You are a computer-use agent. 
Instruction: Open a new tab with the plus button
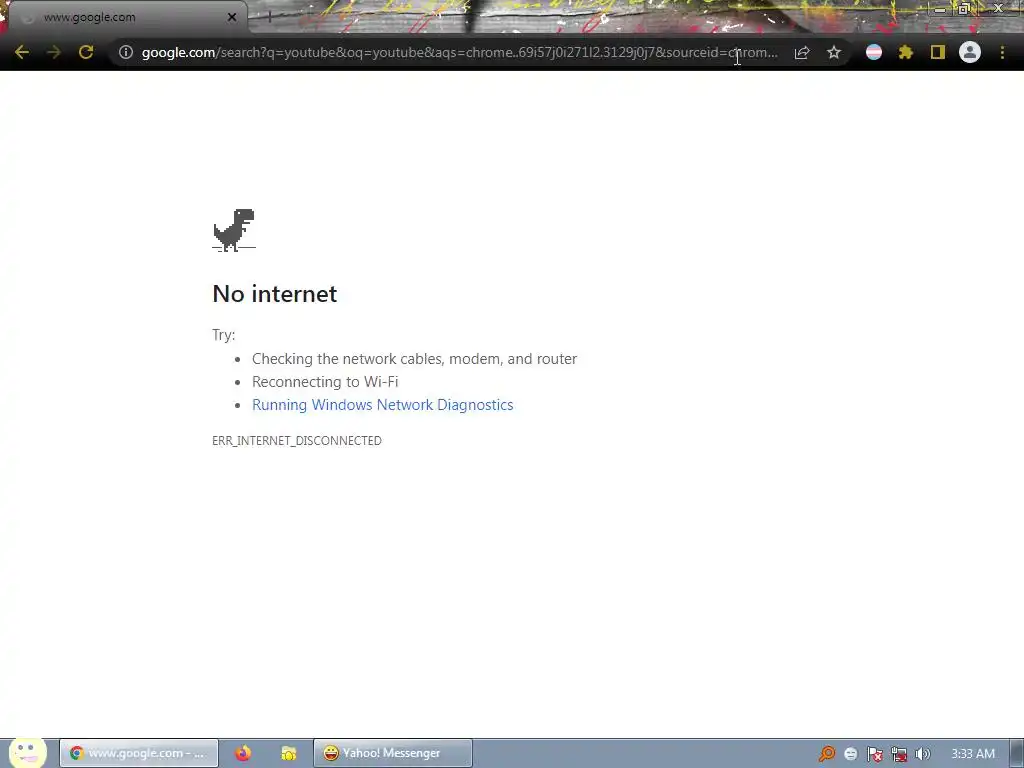pos(270,18)
